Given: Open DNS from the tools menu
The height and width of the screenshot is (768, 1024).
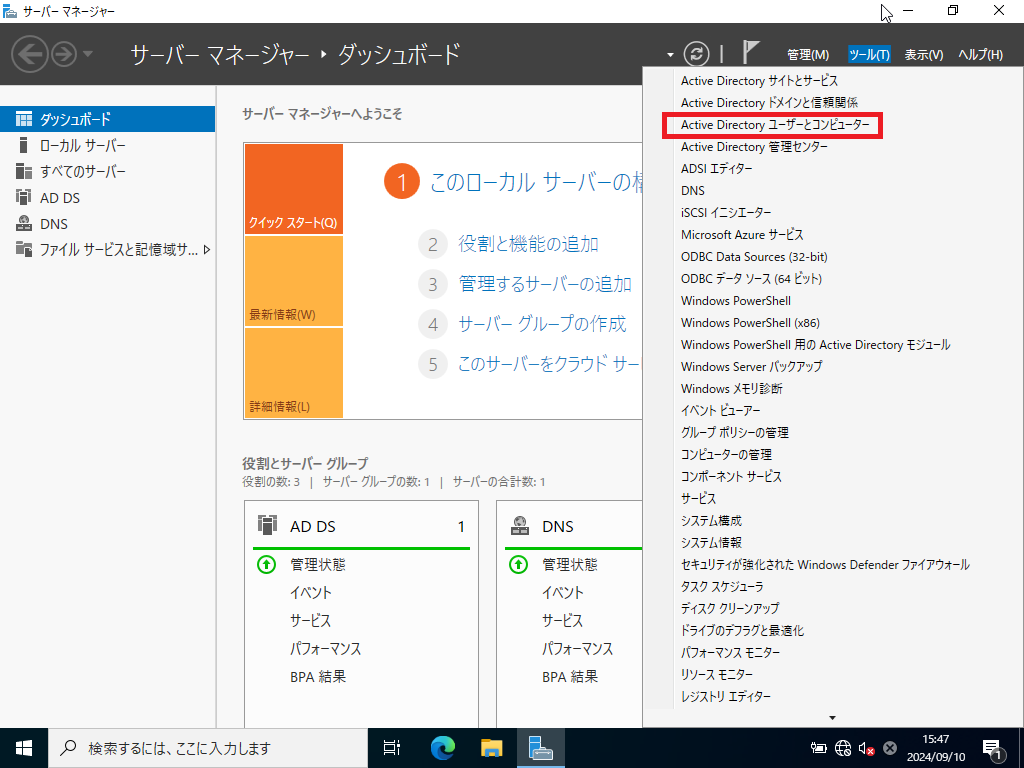Looking at the screenshot, I should (693, 191).
